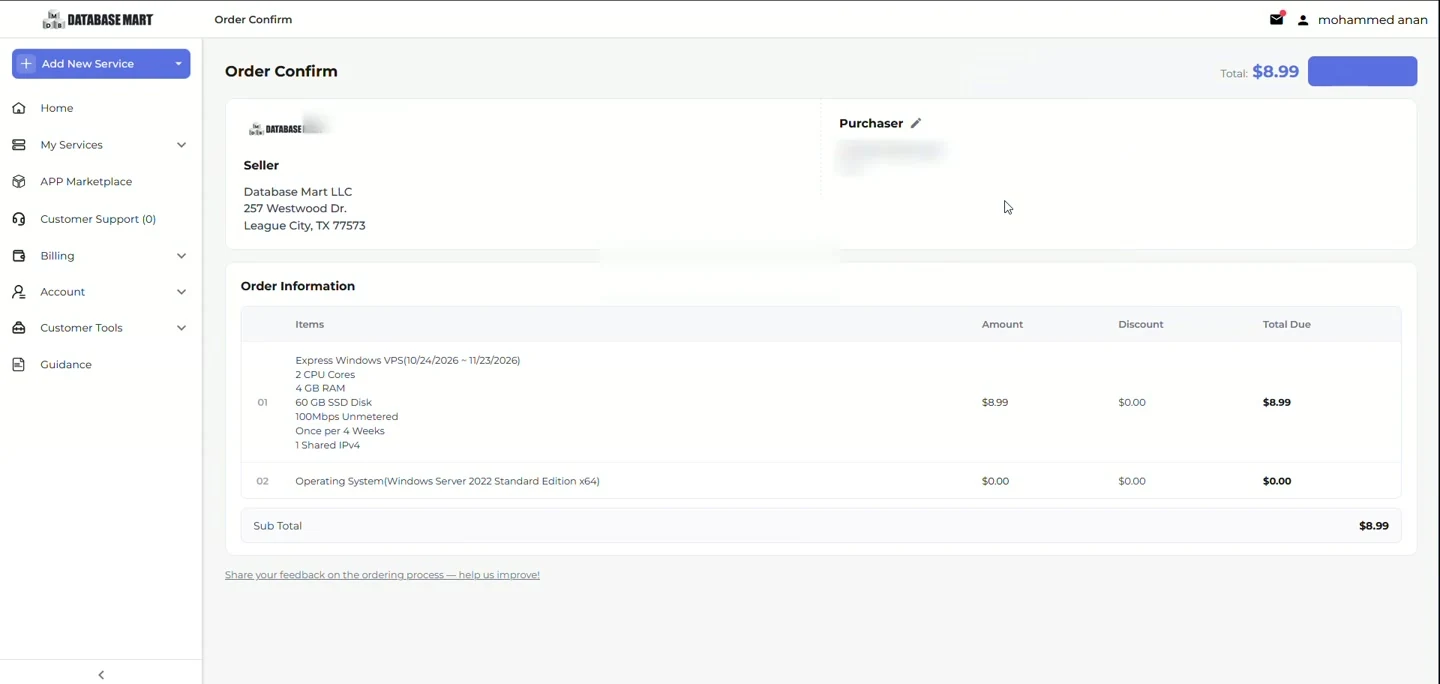Collapse the sidebar with the left arrow
The height and width of the screenshot is (684, 1440).
click(101, 675)
